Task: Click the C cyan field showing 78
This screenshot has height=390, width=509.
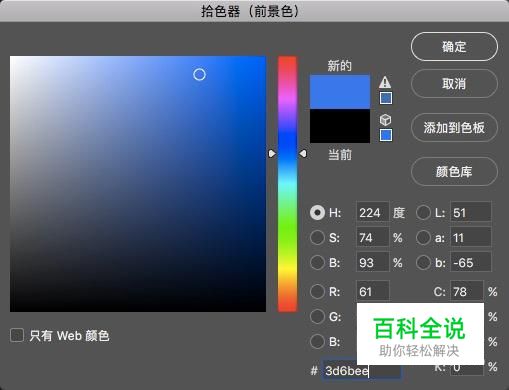Action: tap(467, 292)
